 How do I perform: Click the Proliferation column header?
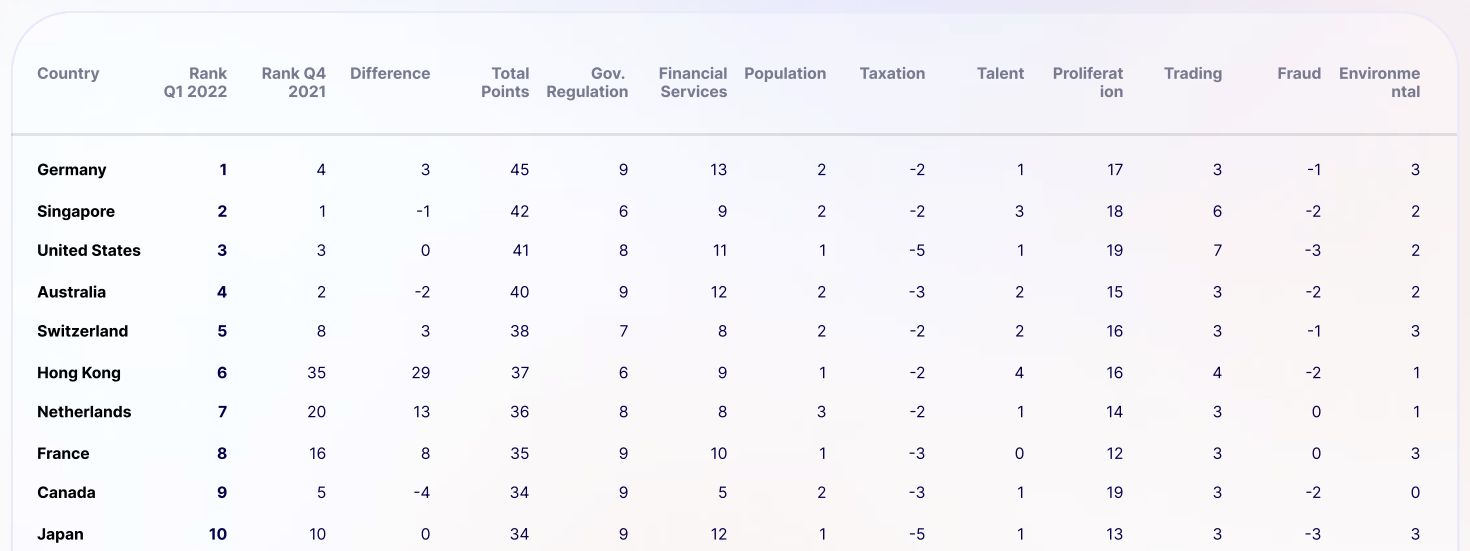pos(1088,82)
